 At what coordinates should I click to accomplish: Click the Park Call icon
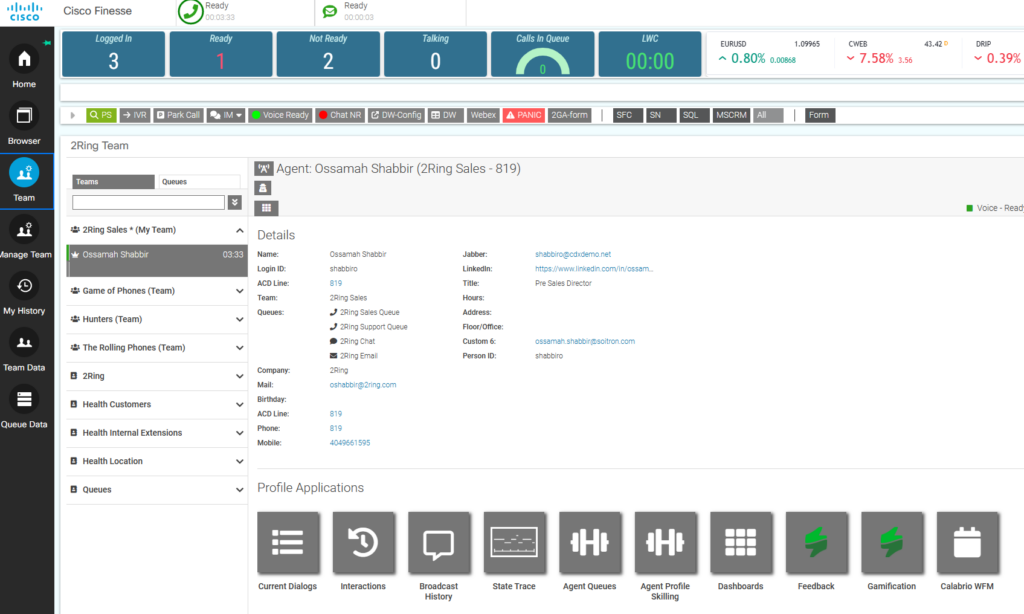click(x=177, y=114)
